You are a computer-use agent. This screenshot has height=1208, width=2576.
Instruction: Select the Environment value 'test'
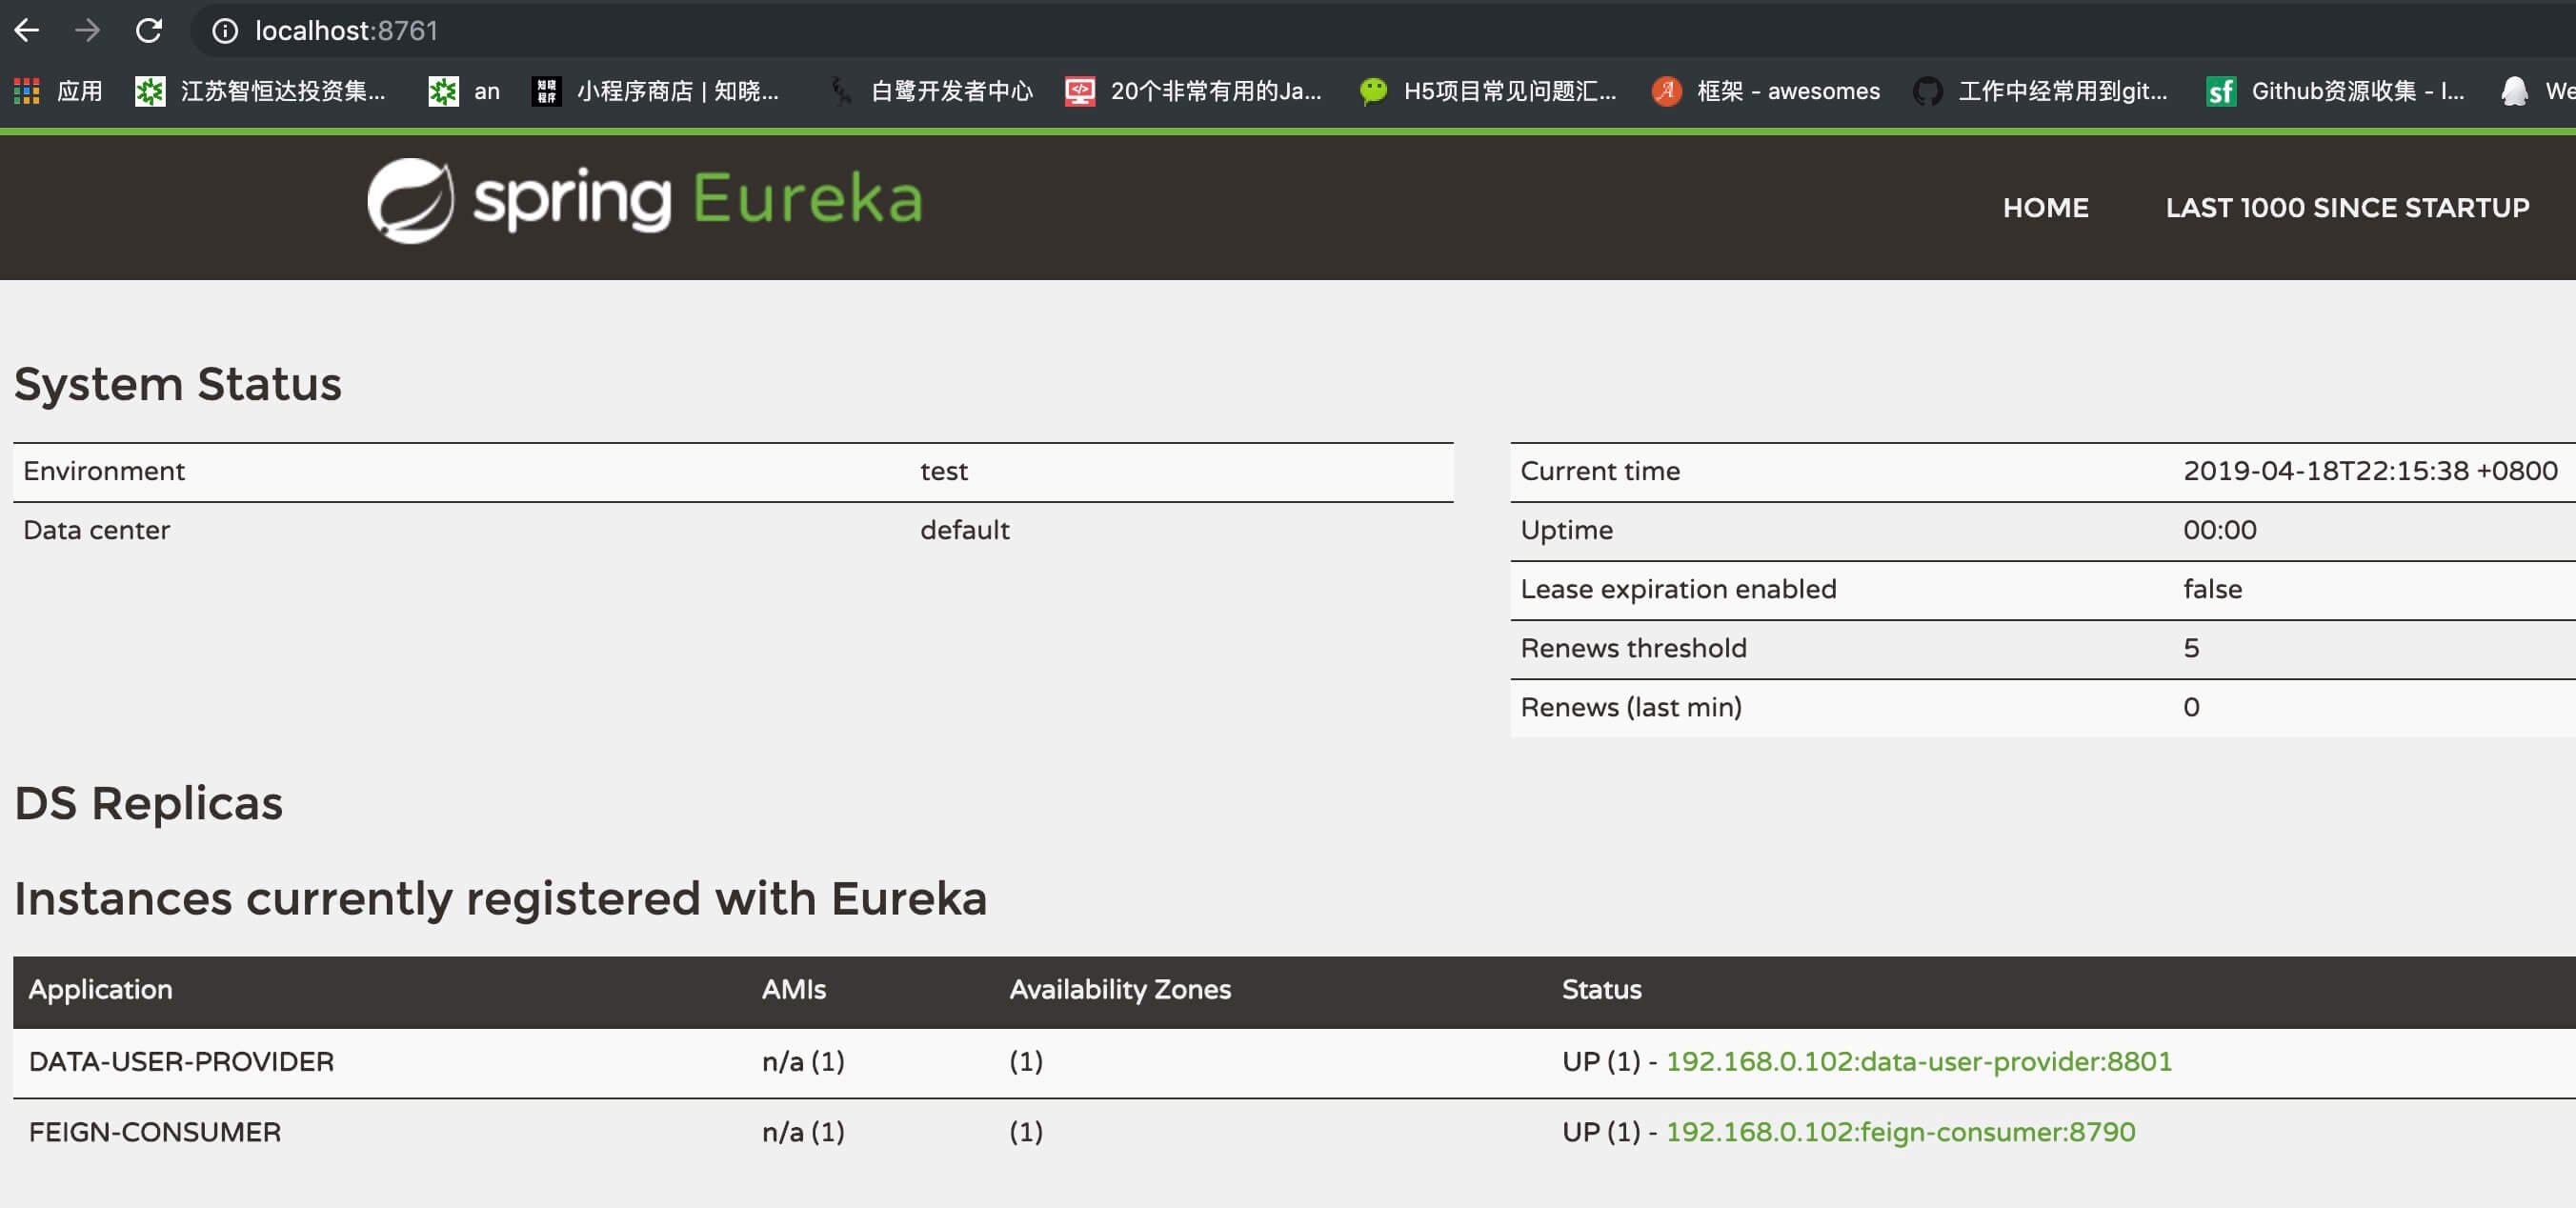[x=944, y=471]
